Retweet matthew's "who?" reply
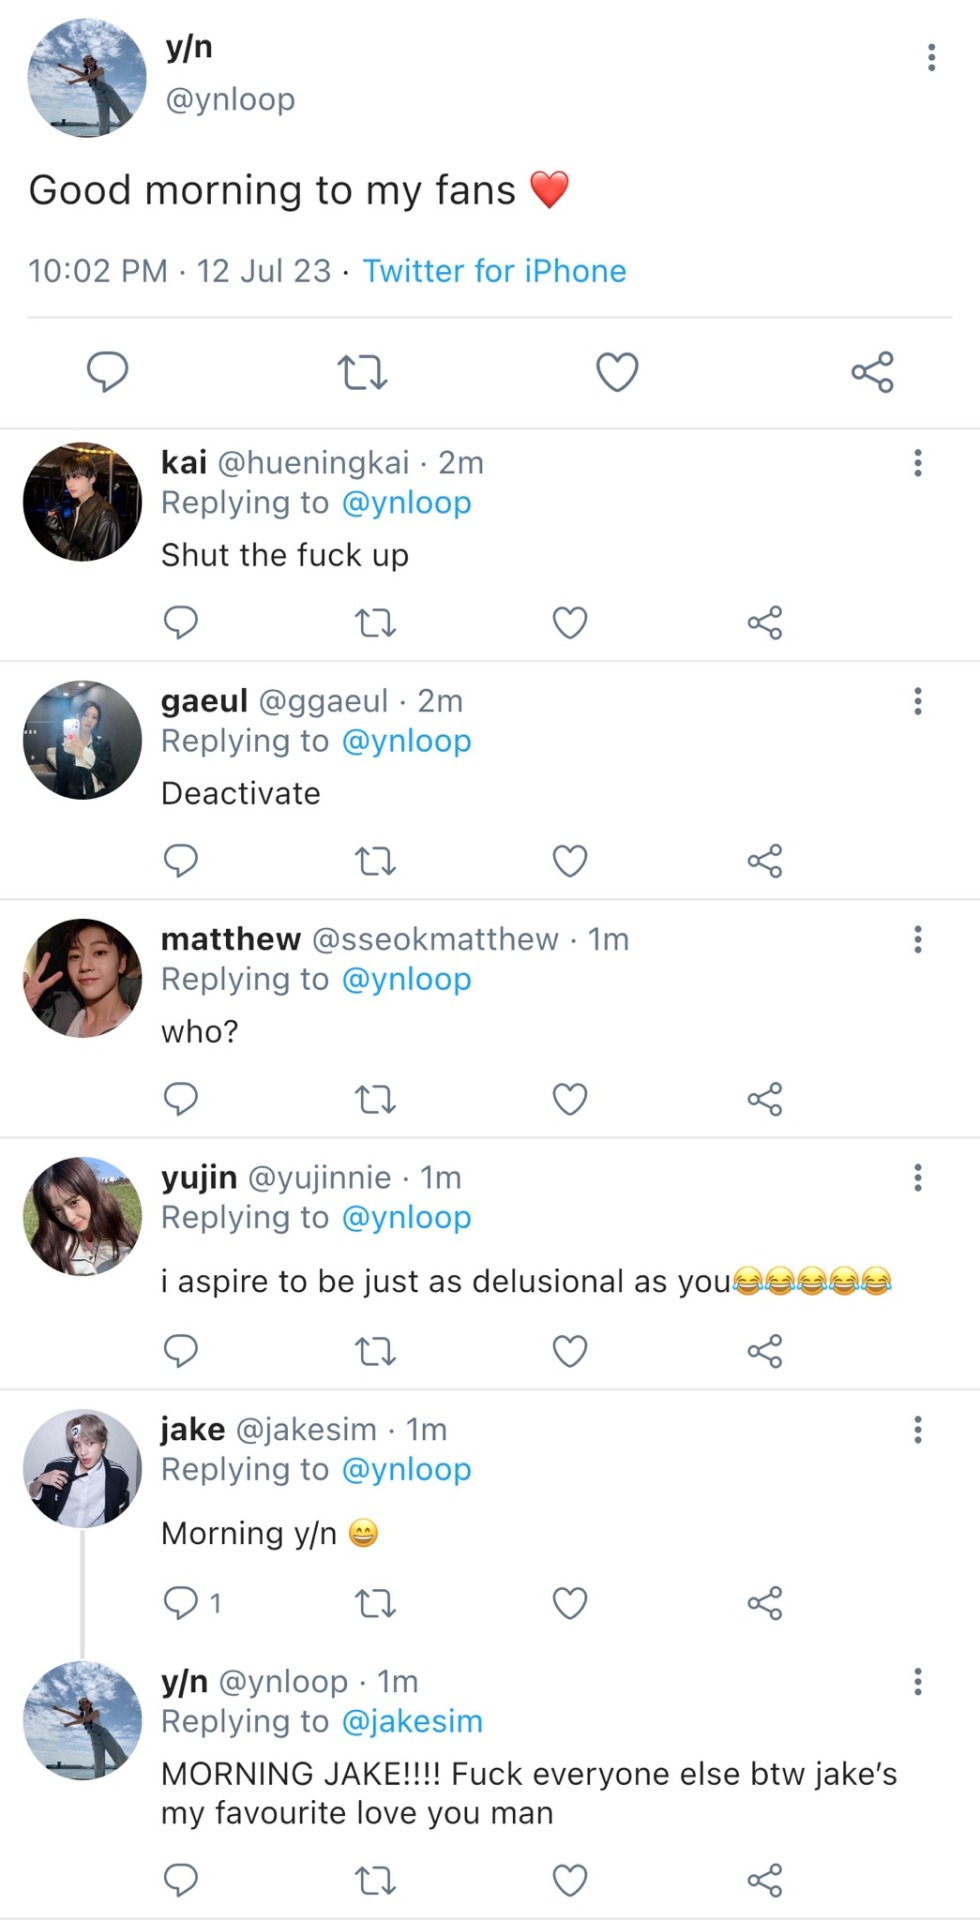 (376, 1099)
